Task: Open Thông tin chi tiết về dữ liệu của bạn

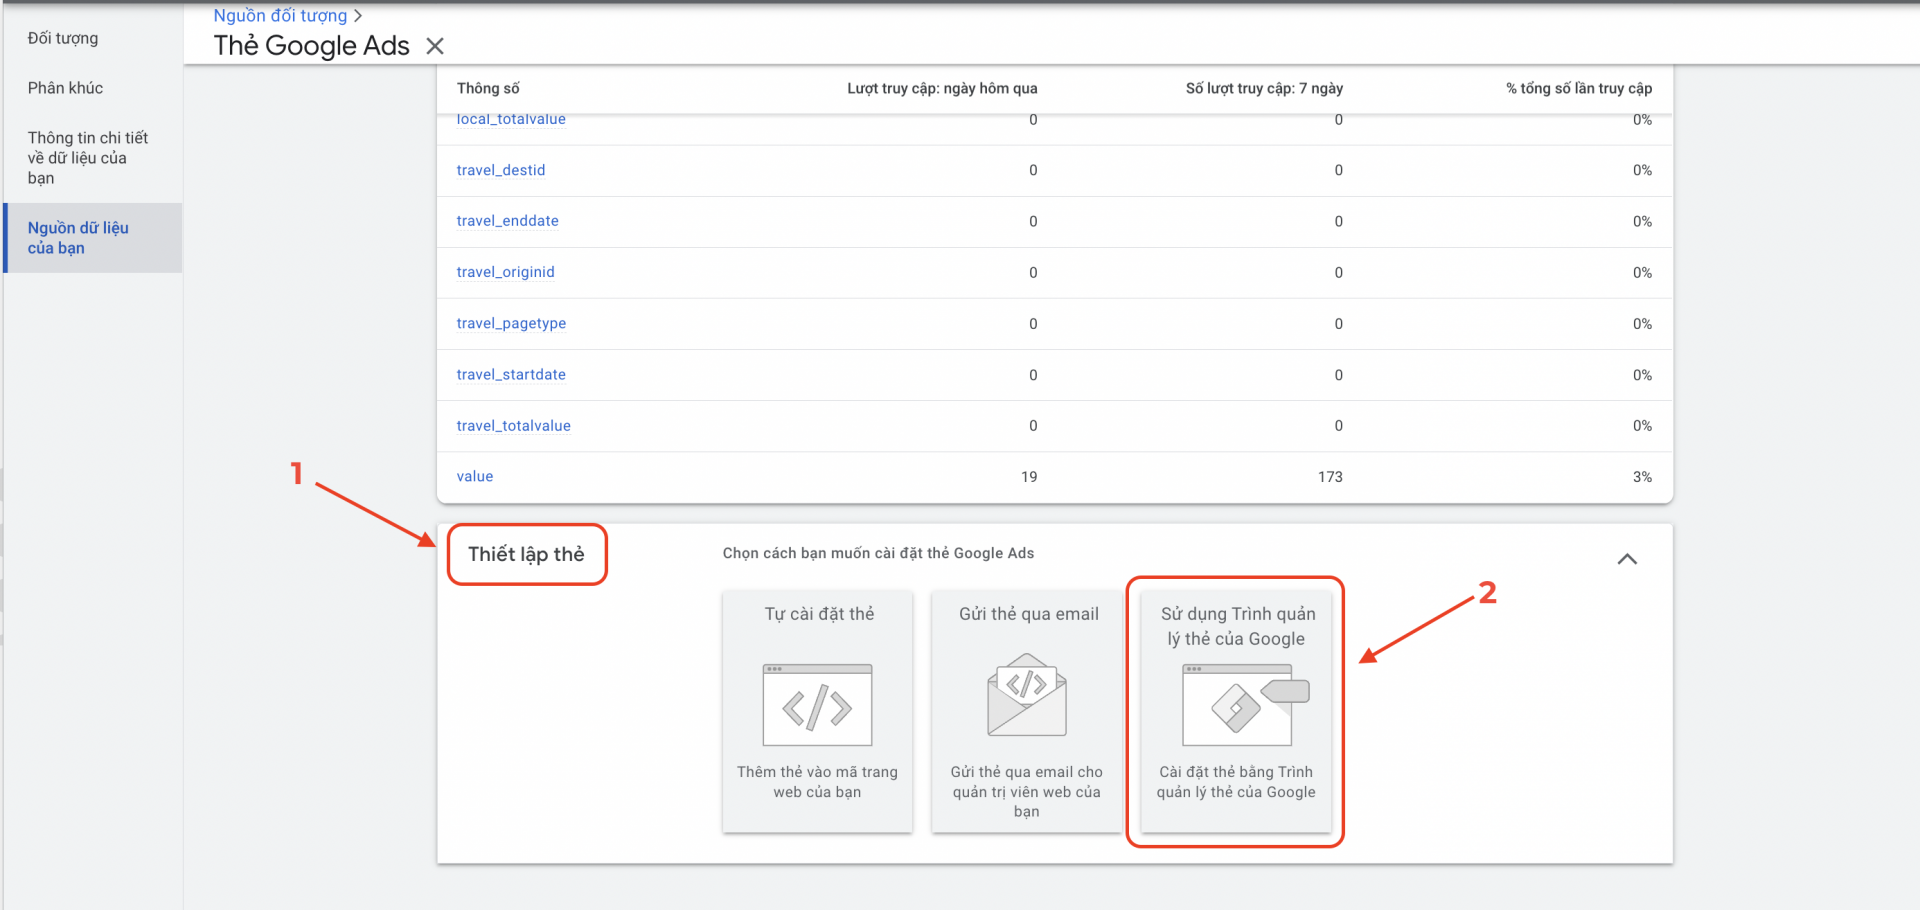Action: (x=88, y=158)
